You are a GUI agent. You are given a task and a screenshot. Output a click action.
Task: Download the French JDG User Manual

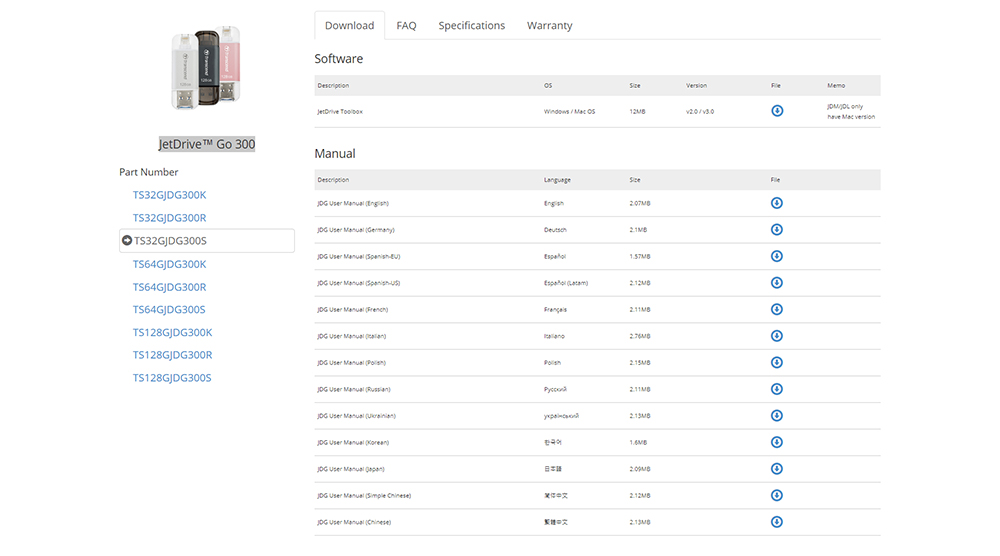click(x=777, y=309)
